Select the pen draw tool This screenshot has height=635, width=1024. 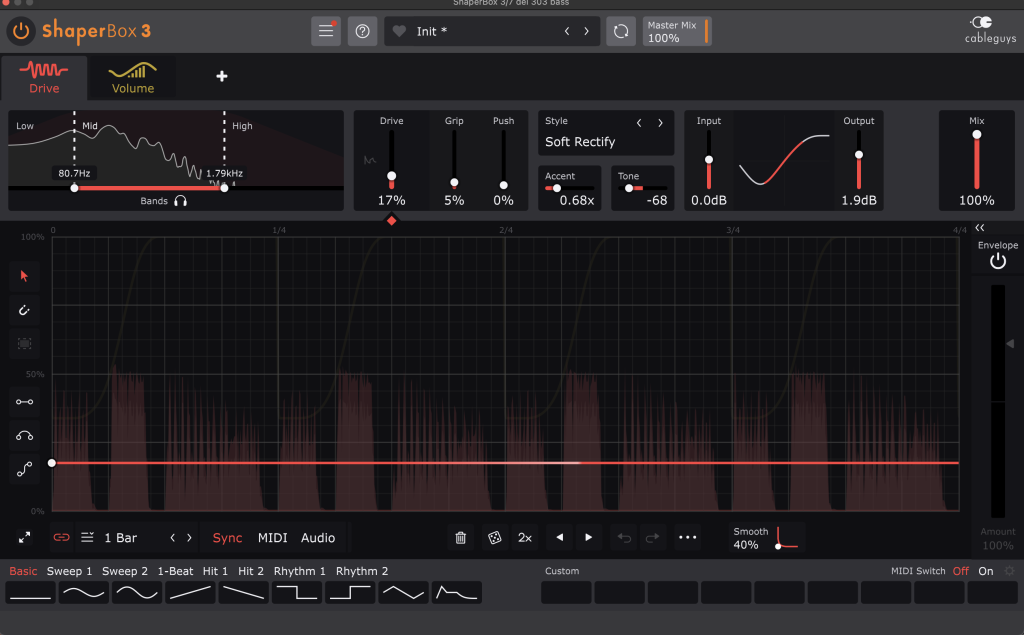point(24,310)
